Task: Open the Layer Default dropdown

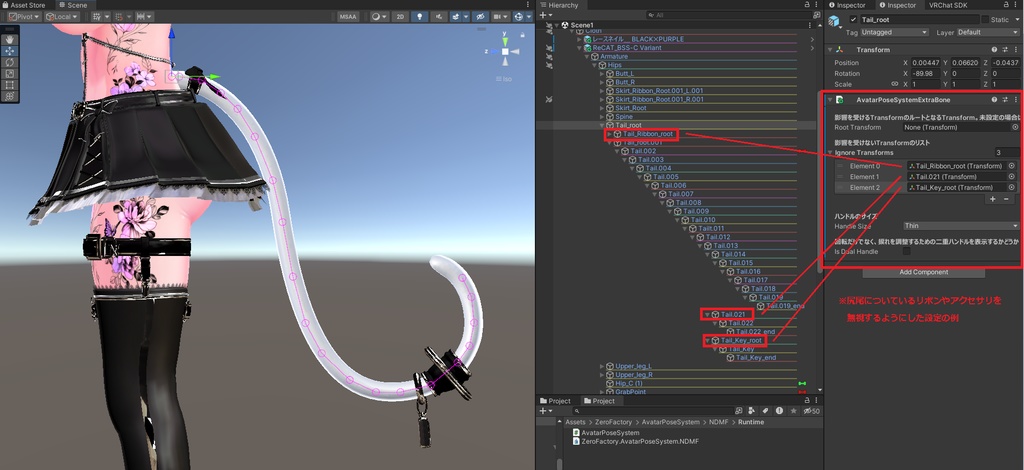Action: coord(988,32)
